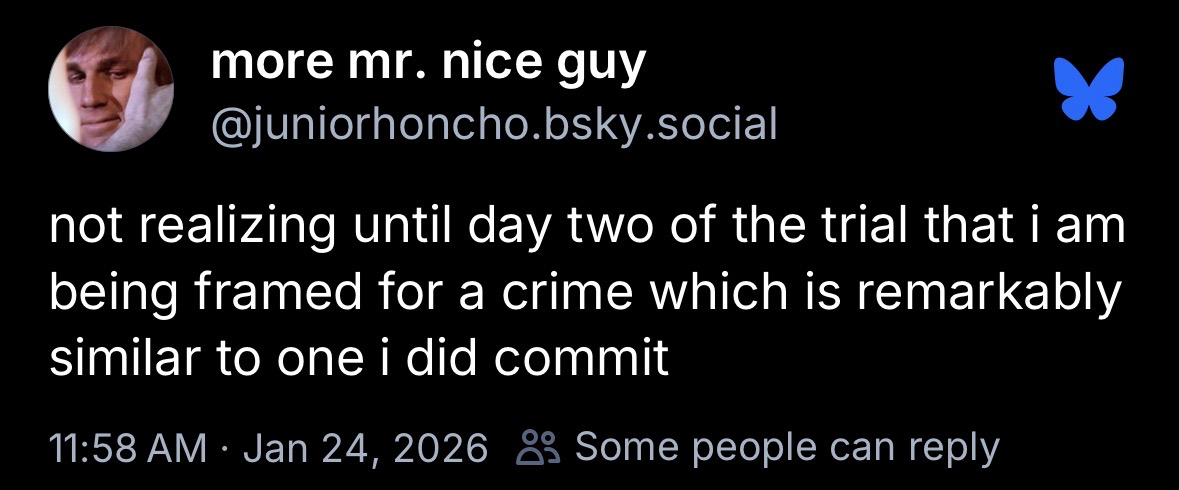
Task: Open the display name "more mr. nice guy"
Action: click(x=428, y=65)
